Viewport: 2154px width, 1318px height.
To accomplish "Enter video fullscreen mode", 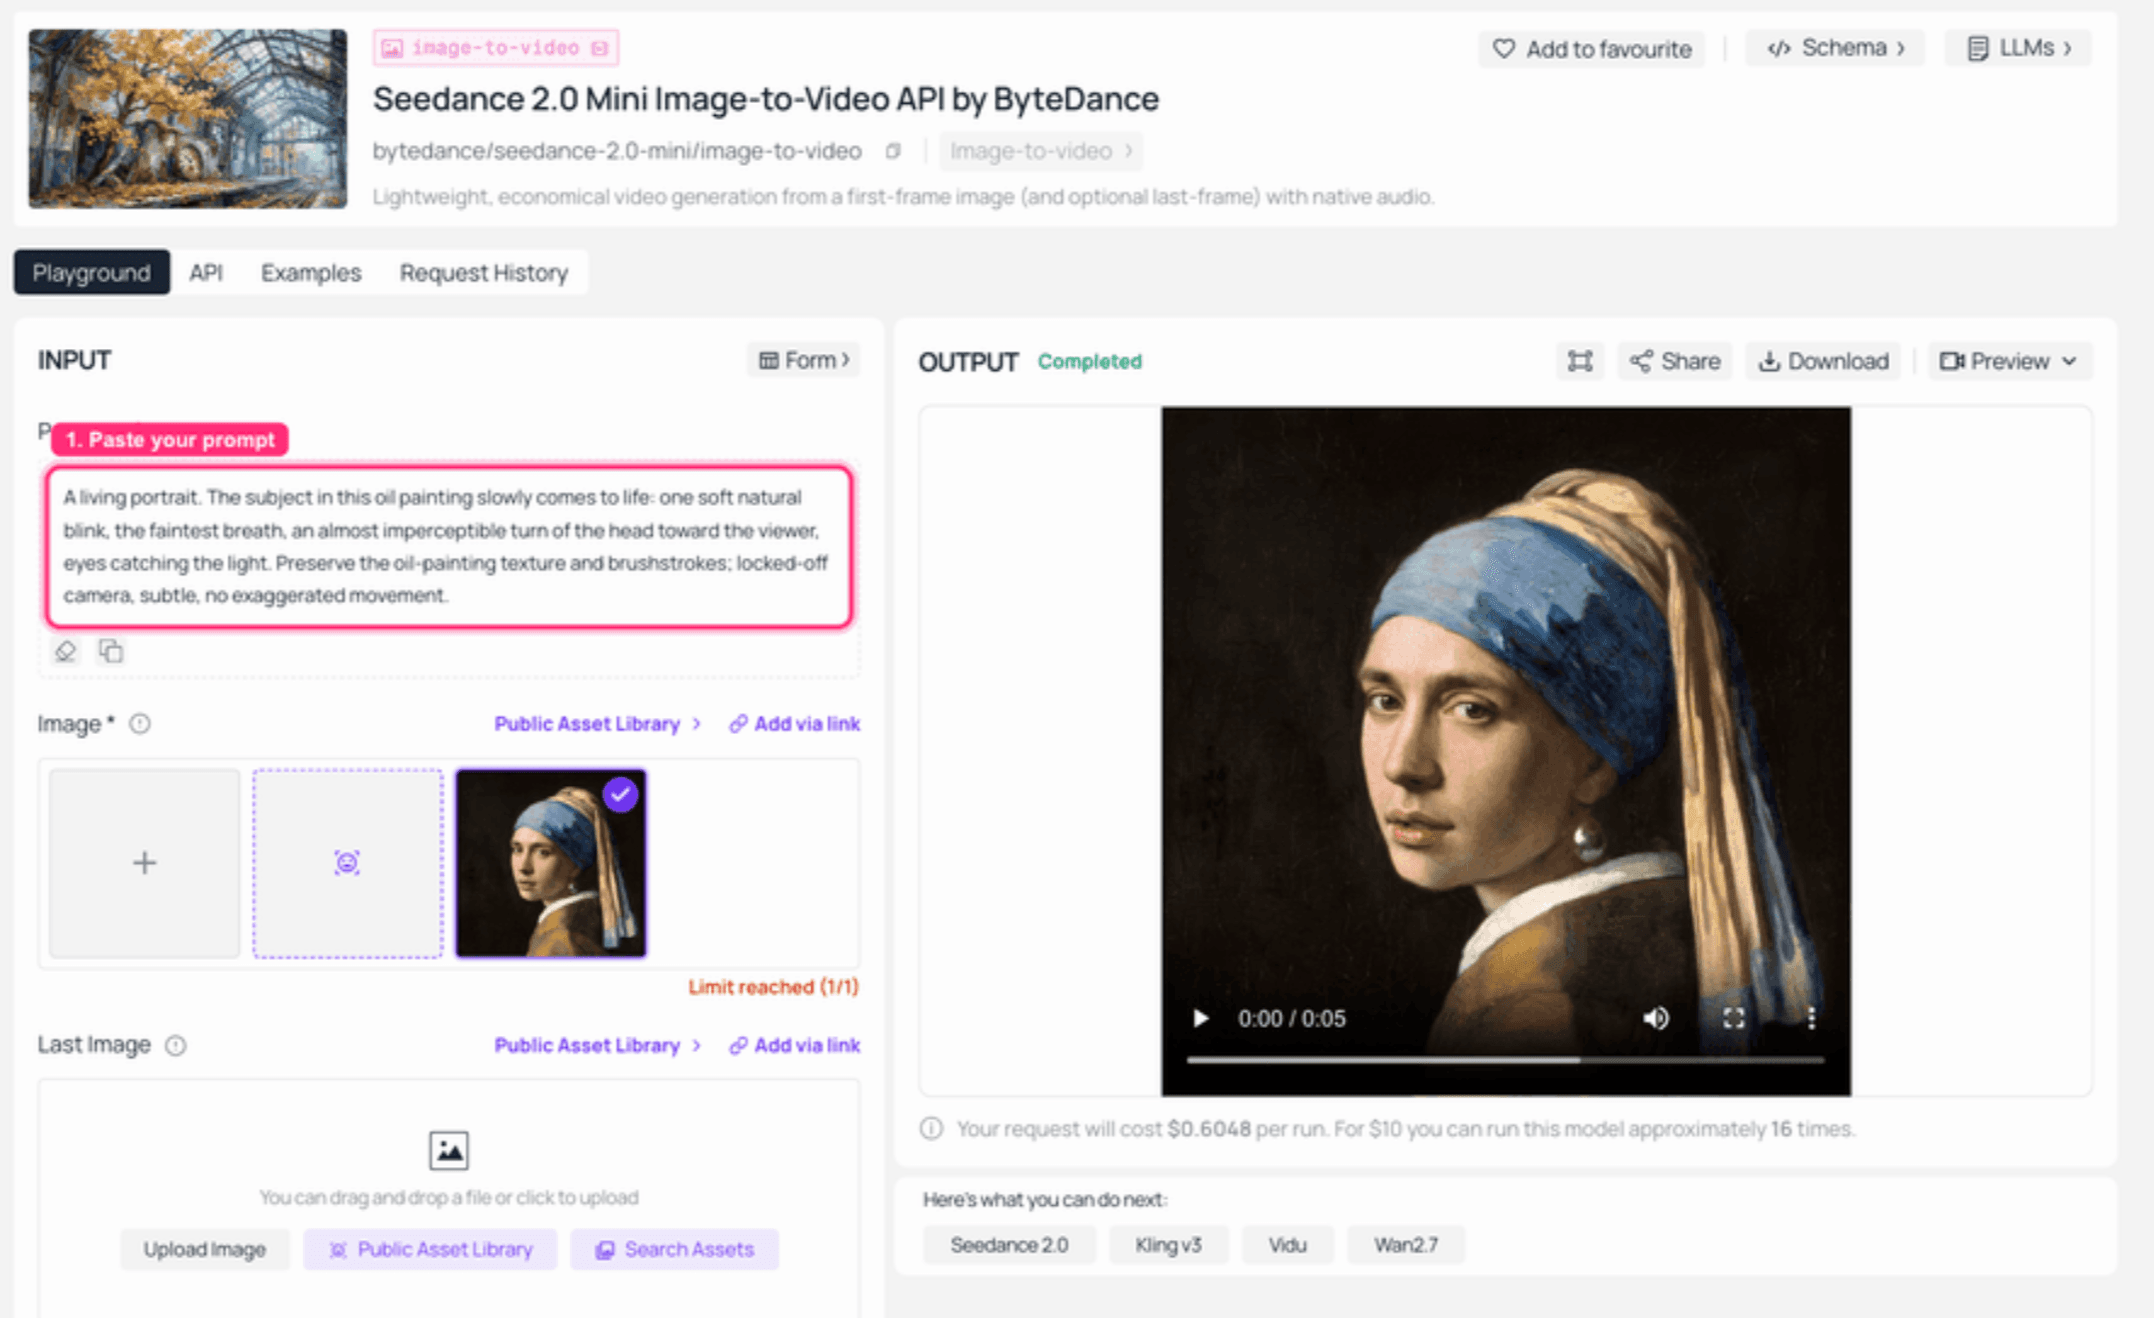I will (1734, 1018).
